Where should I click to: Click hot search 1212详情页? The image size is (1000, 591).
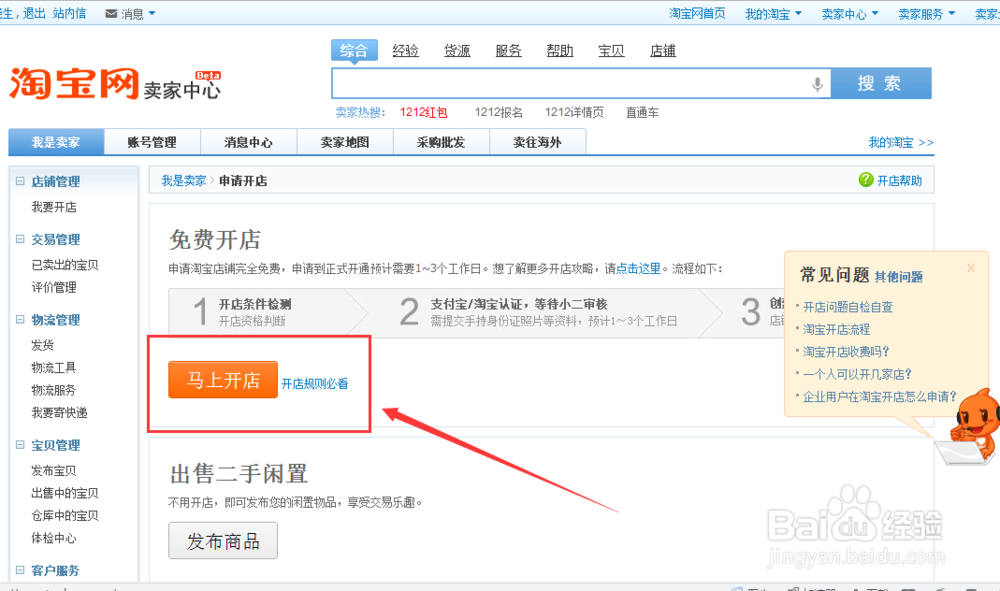click(x=574, y=112)
